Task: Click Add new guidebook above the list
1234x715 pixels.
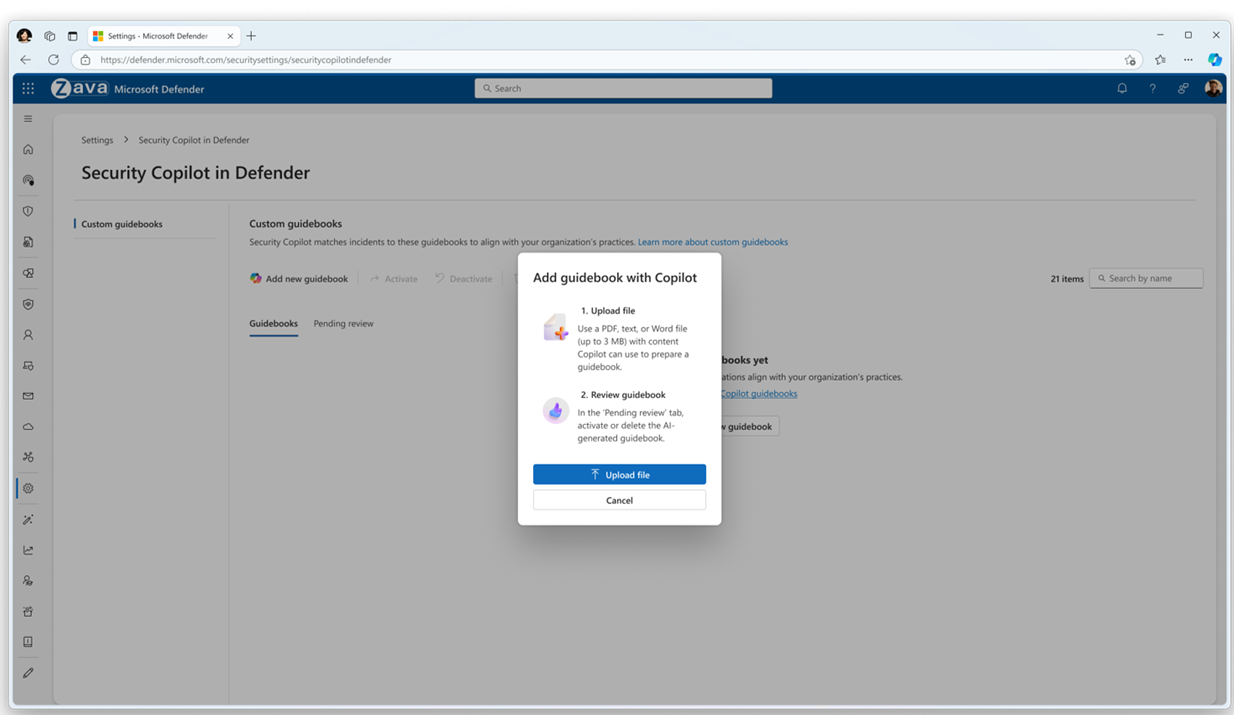Action: [299, 278]
